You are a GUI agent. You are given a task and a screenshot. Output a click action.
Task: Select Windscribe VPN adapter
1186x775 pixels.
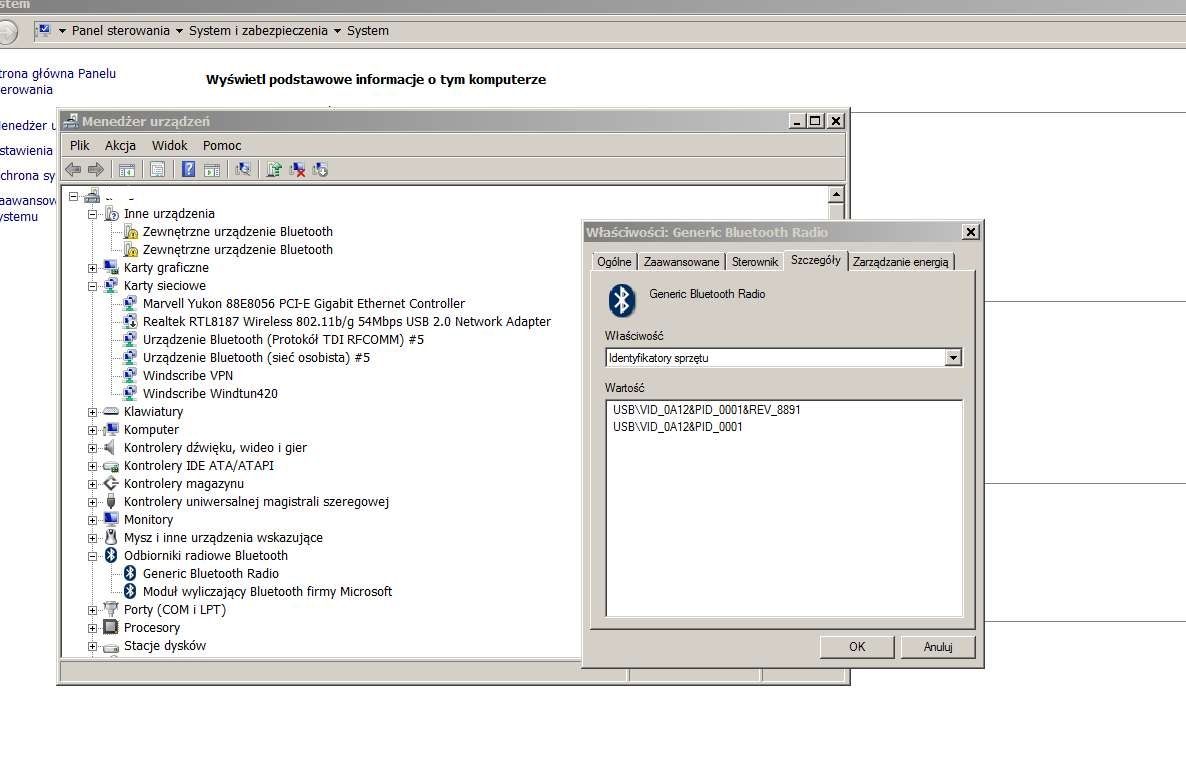tap(188, 376)
